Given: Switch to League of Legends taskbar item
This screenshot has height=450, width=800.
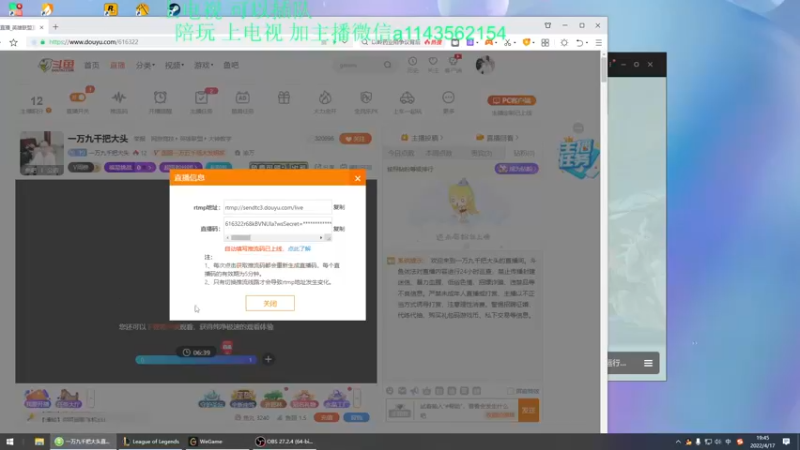Looking at the screenshot, I should click(151, 441).
